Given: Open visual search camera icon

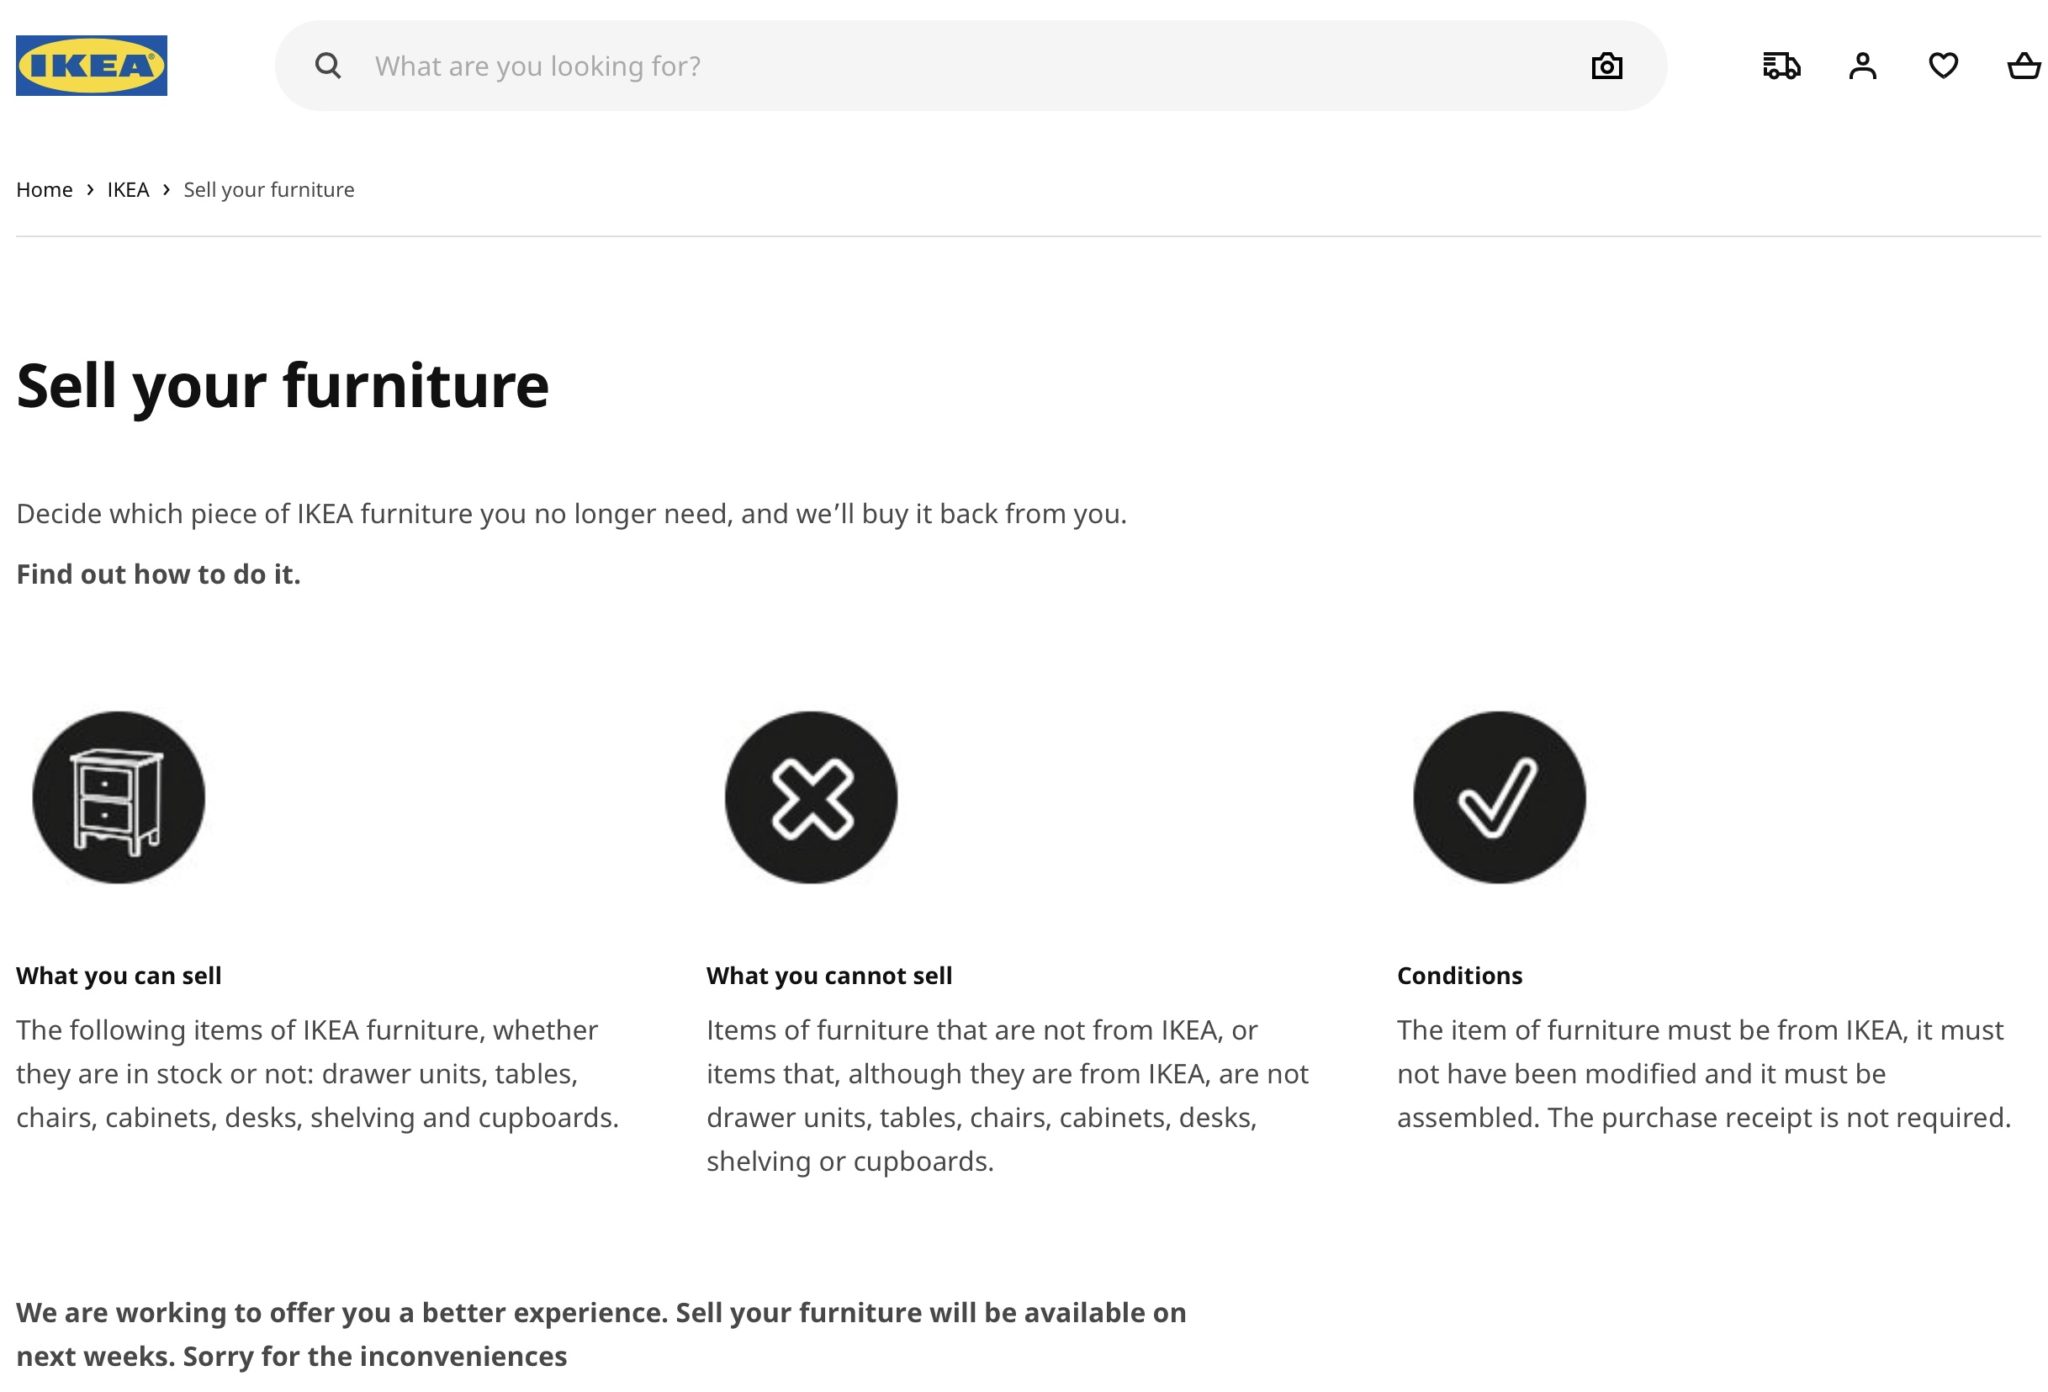Looking at the screenshot, I should point(1606,66).
